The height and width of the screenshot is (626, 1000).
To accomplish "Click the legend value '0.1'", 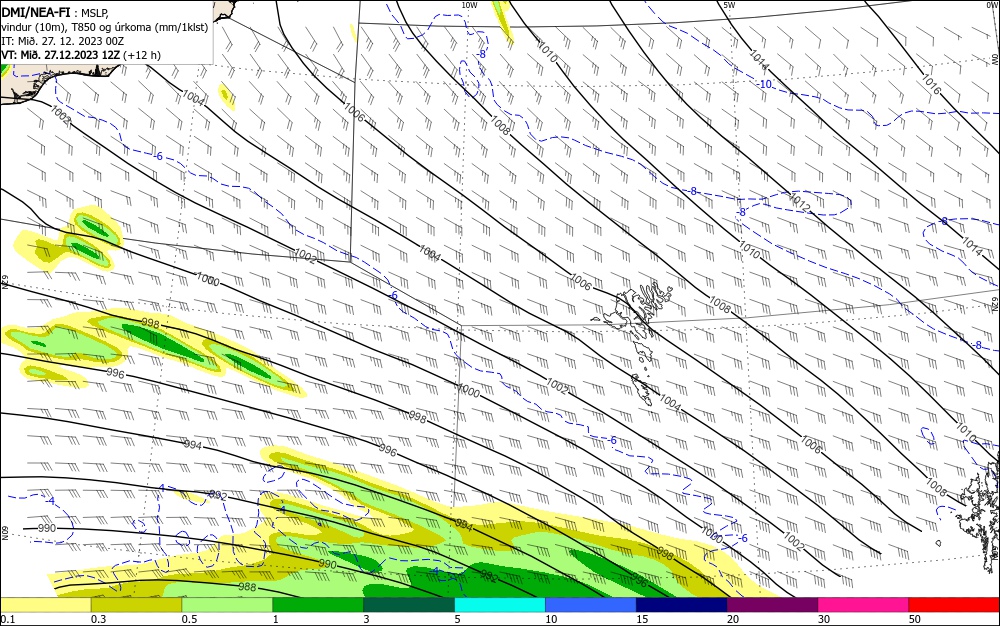I will click(x=8, y=619).
